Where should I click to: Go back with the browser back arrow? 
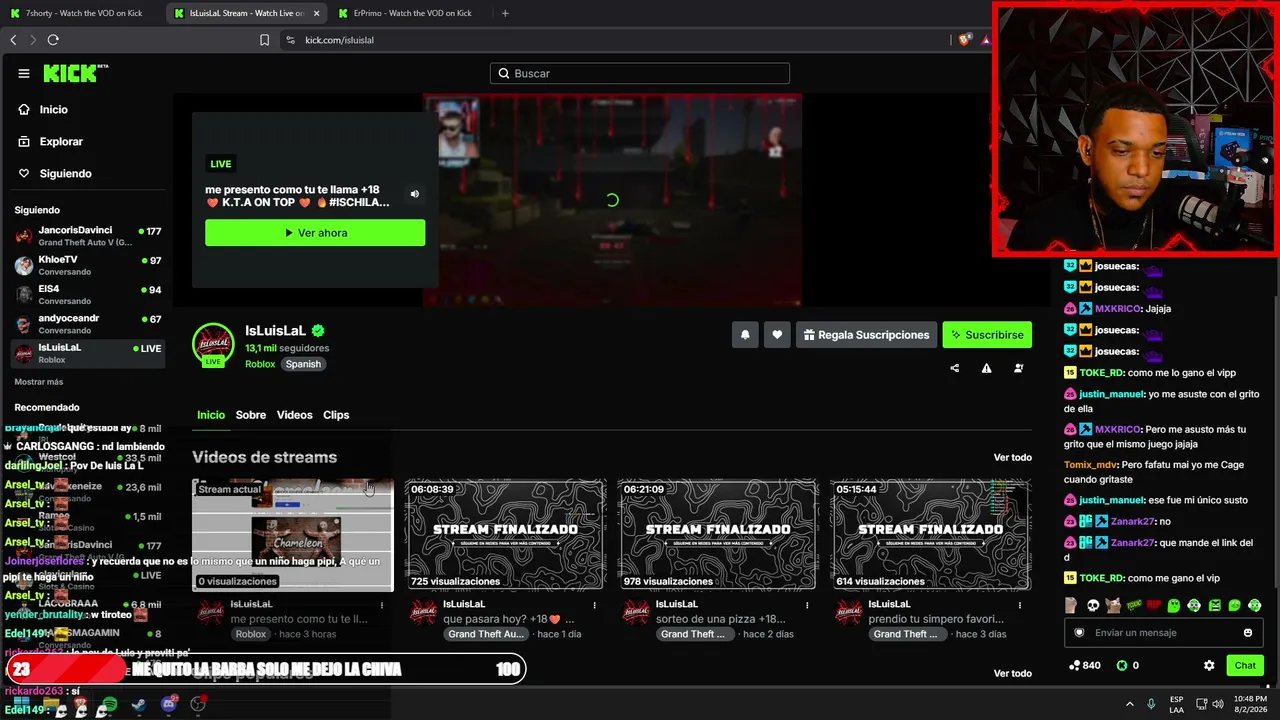(13, 40)
